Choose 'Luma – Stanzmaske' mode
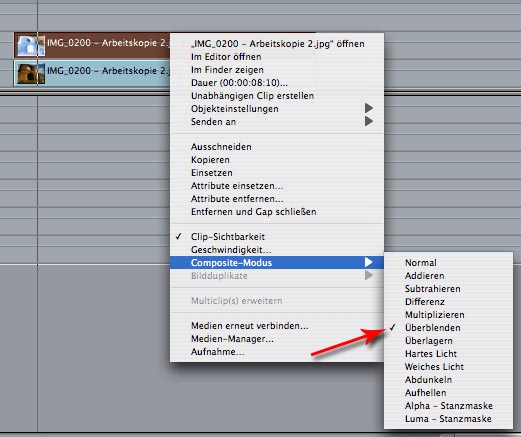521x437 pixels. point(448,419)
